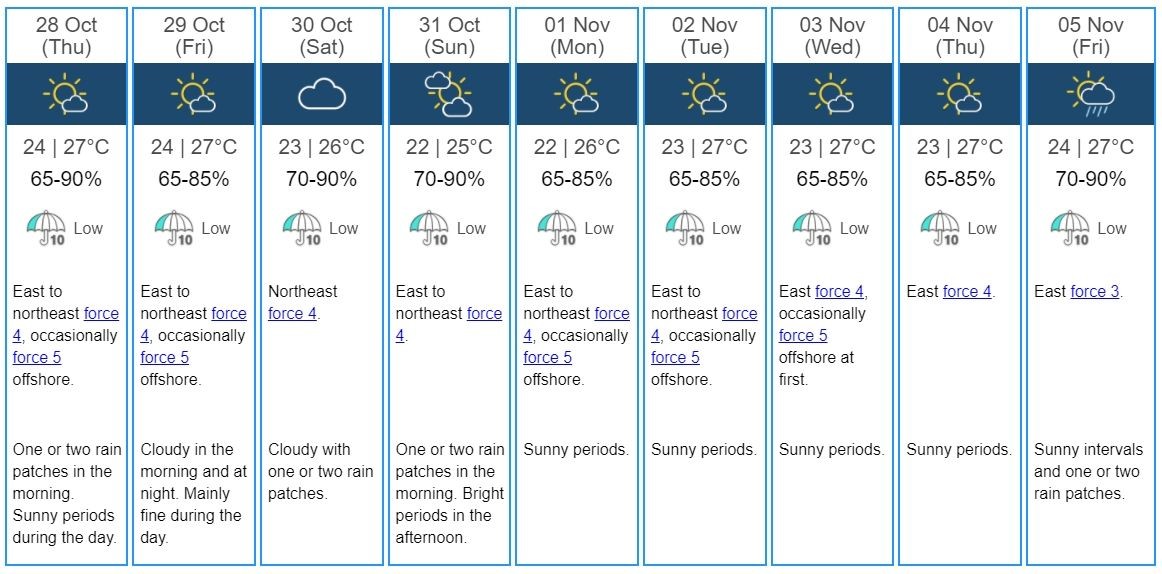Click the umbrella rain probability icon for 03 Nov

point(812,228)
